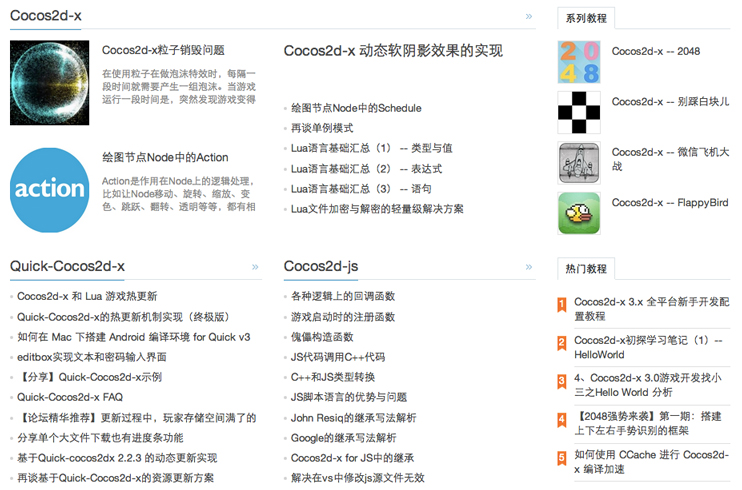
Task: Open series link Cocos2d-x -- FlappyBird
Action: [x=670, y=203]
